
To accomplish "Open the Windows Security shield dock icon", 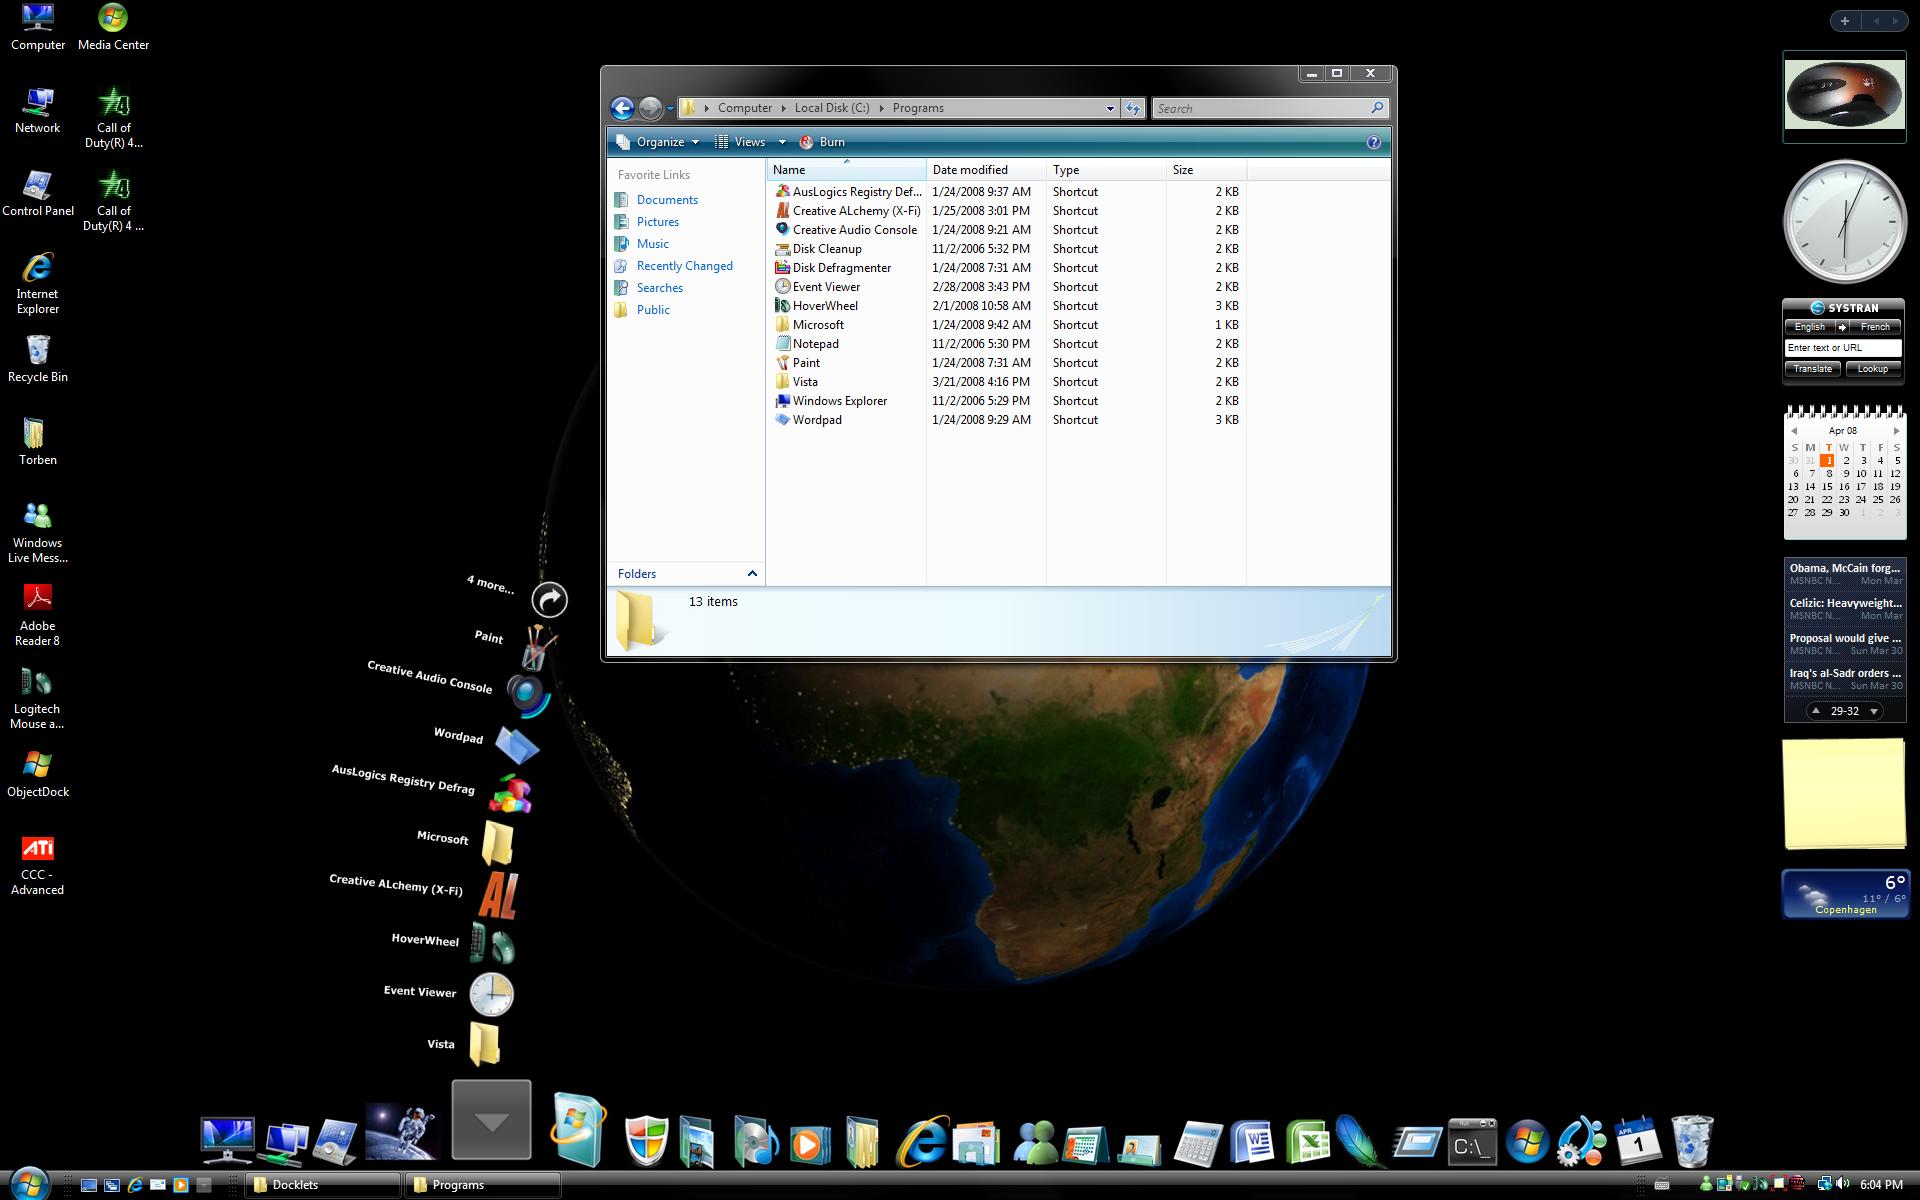I will (645, 1141).
